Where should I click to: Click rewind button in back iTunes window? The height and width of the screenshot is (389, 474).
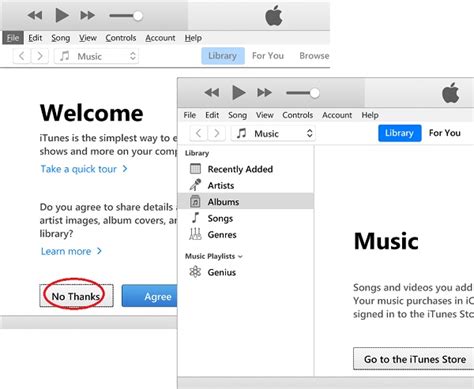35,15
